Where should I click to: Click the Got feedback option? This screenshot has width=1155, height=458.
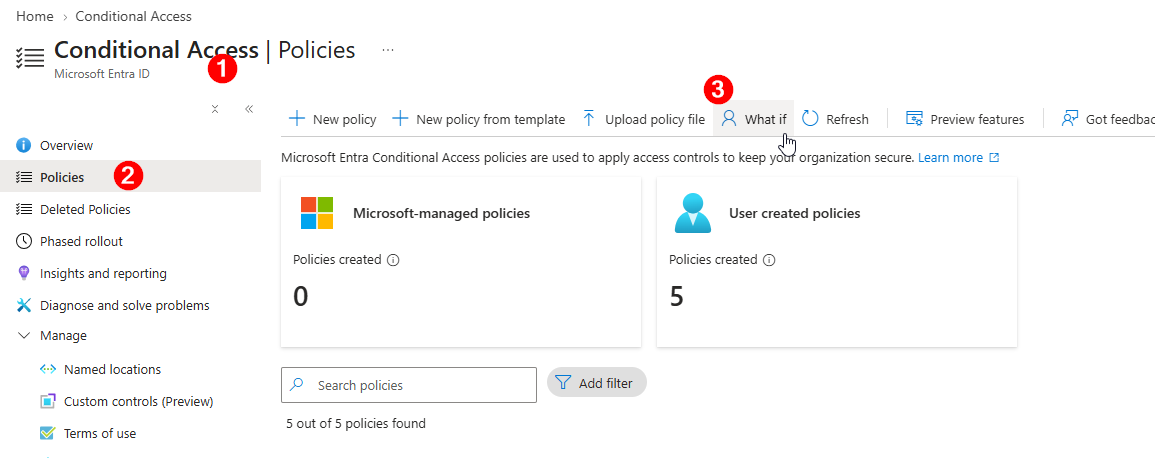[1108, 119]
